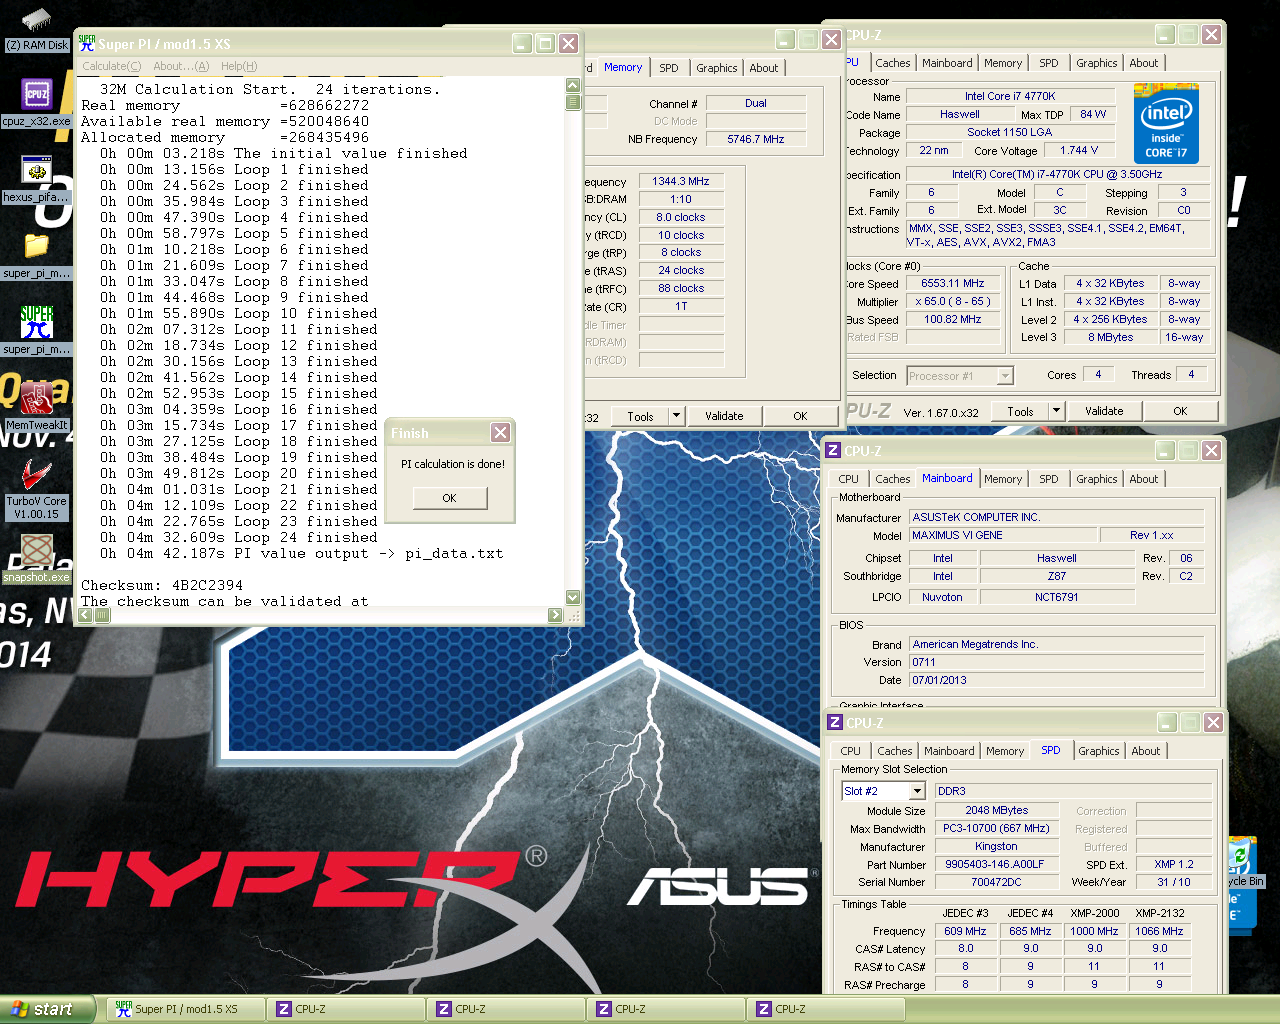Viewport: 1280px width, 1024px height.
Task: Expand Tools dropdown arrow in CPU window
Action: (x=1056, y=411)
